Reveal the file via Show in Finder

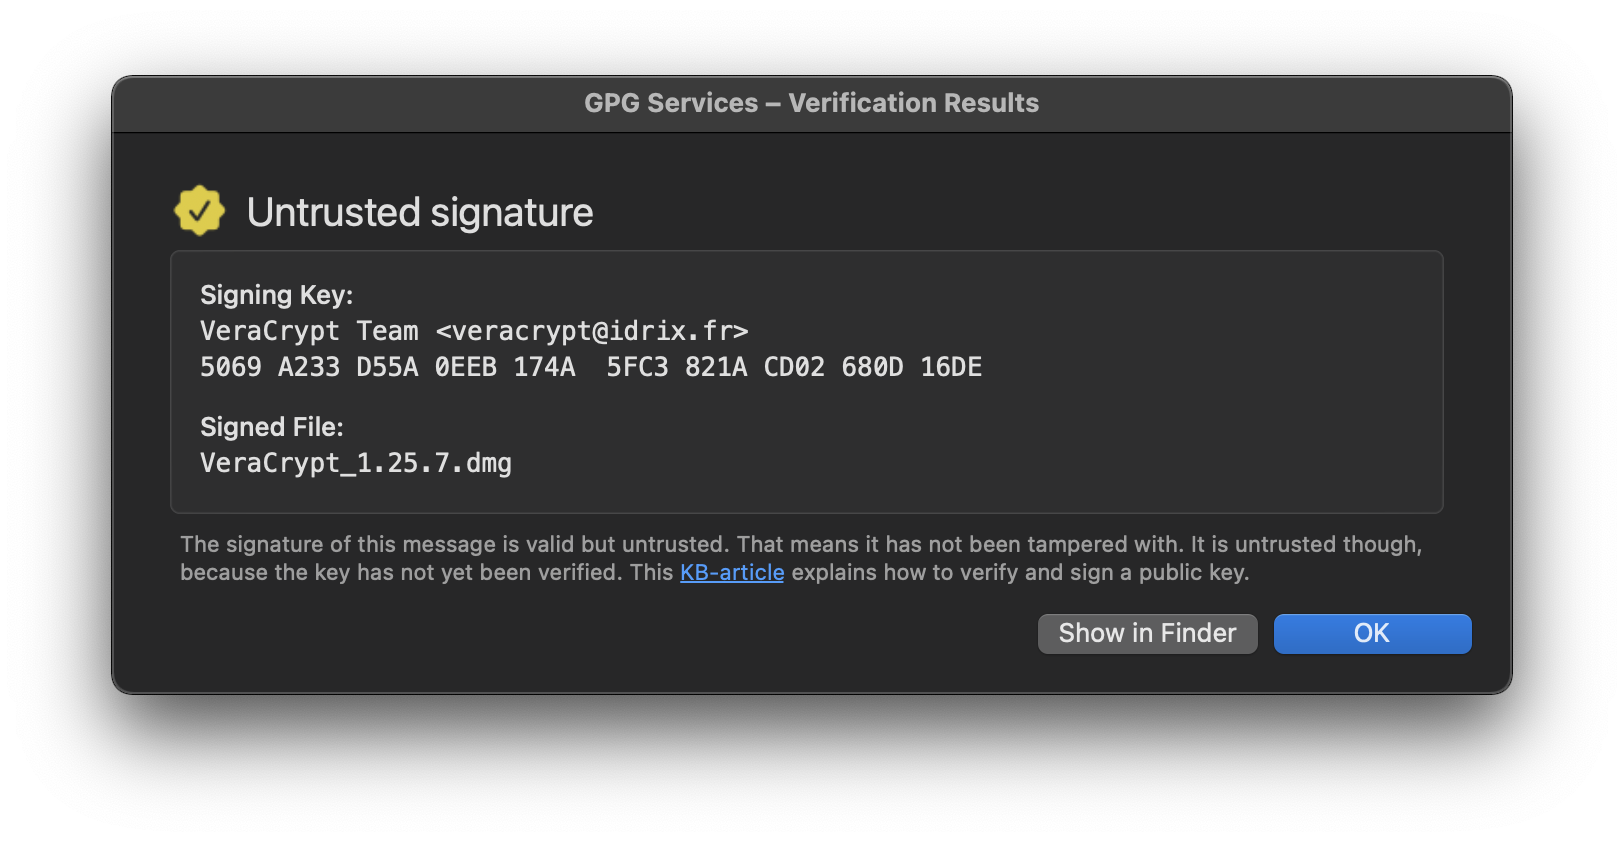(x=1147, y=633)
